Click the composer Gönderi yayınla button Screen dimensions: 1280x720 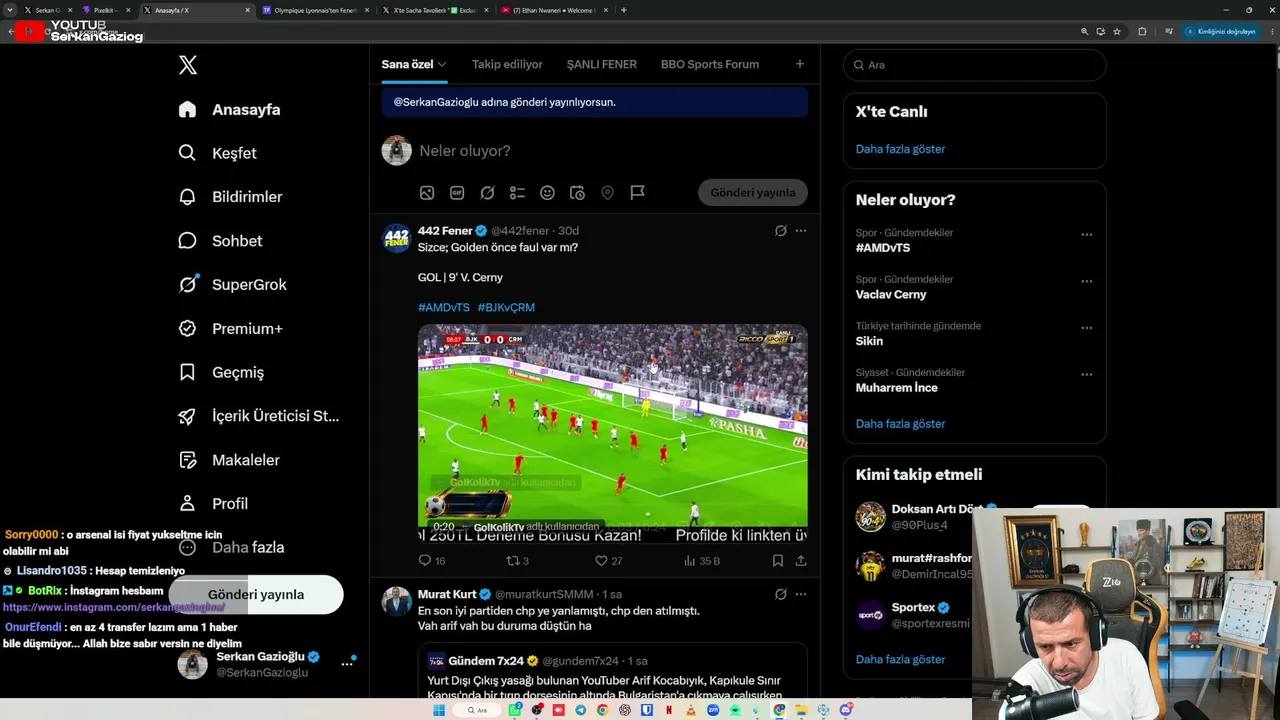pos(753,193)
